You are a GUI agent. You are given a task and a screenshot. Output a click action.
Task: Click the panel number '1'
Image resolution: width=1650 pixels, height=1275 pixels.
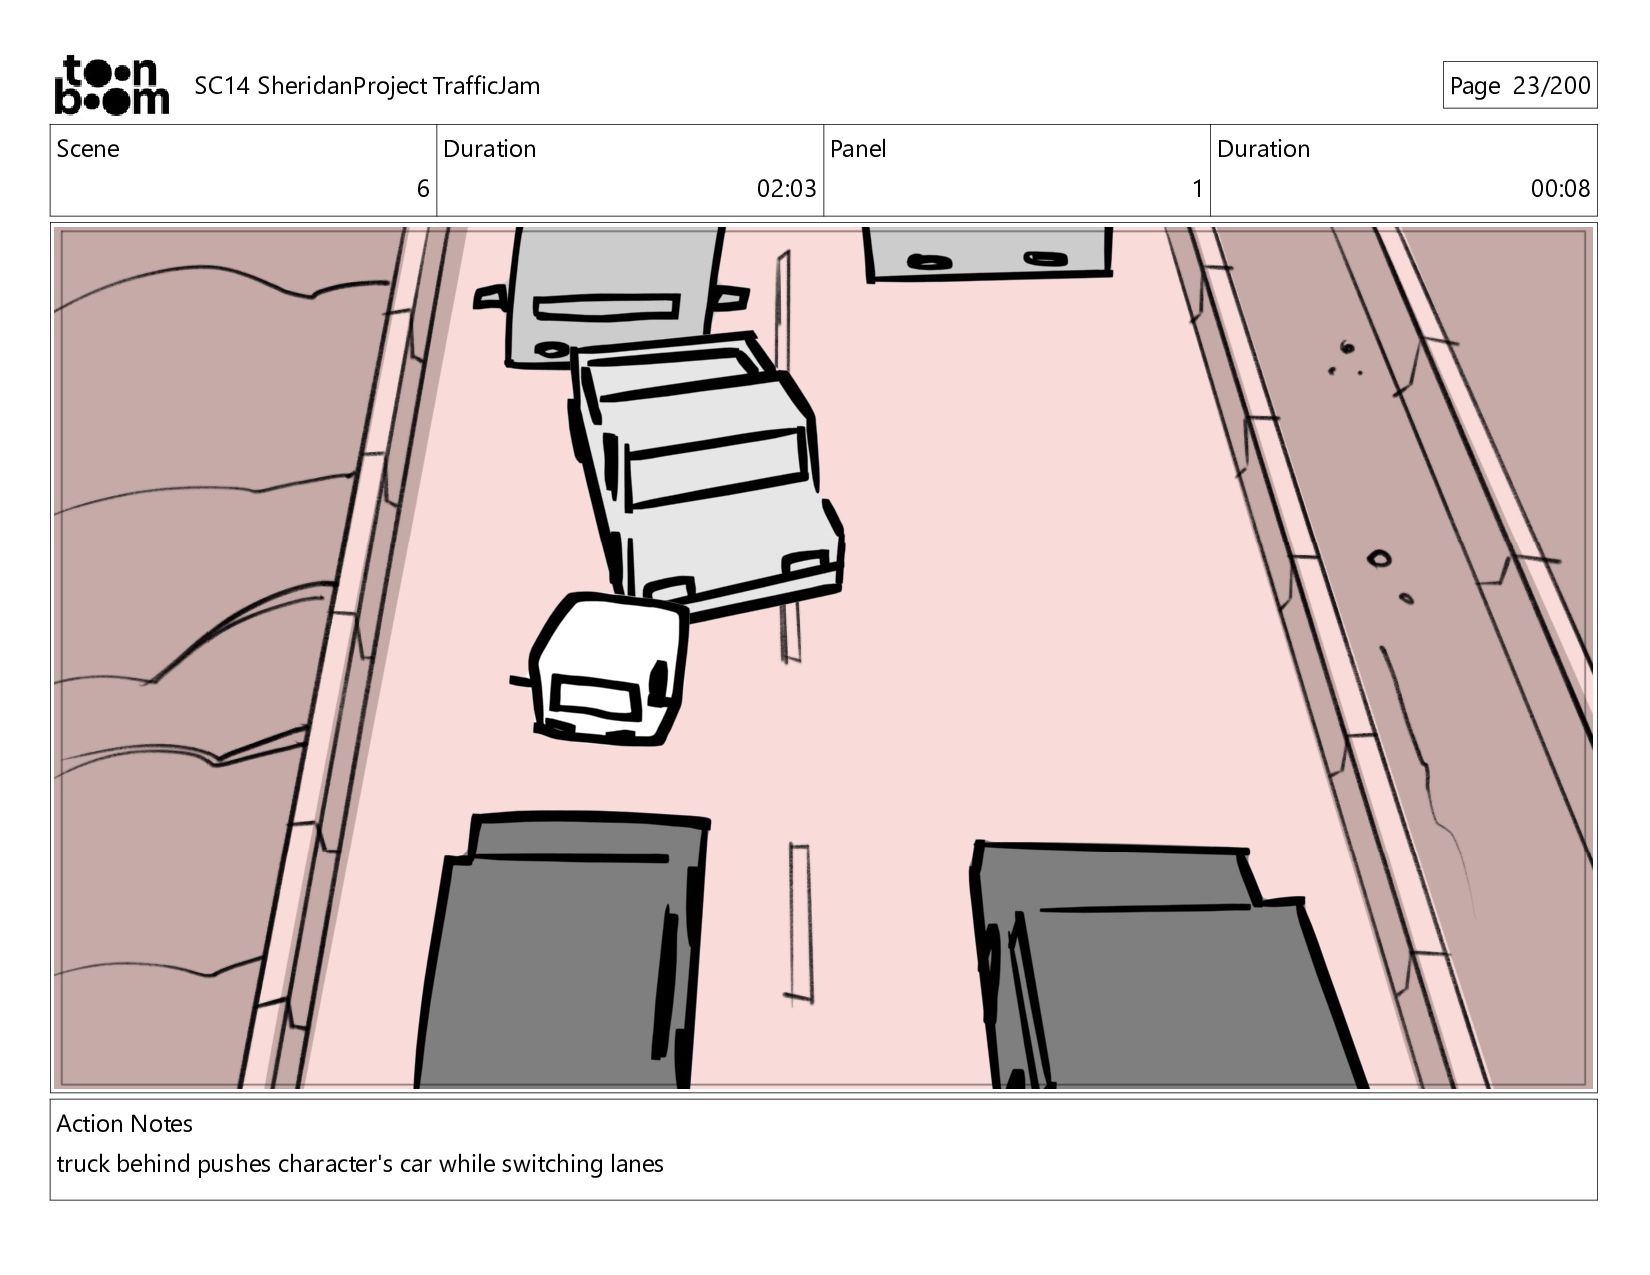tap(1197, 189)
